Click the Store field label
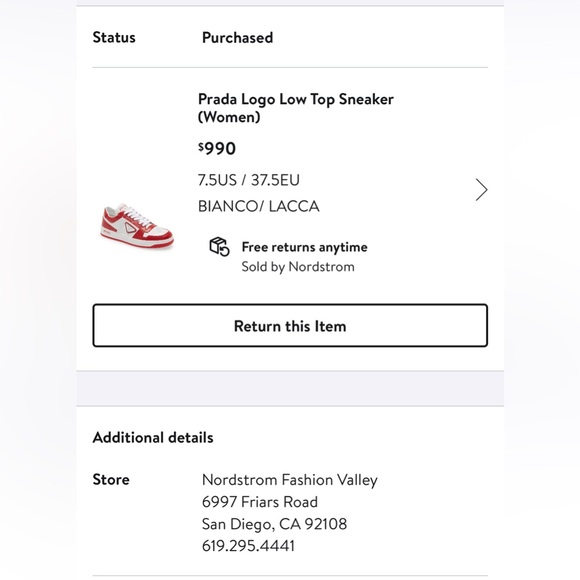This screenshot has width=580, height=580. (x=111, y=479)
